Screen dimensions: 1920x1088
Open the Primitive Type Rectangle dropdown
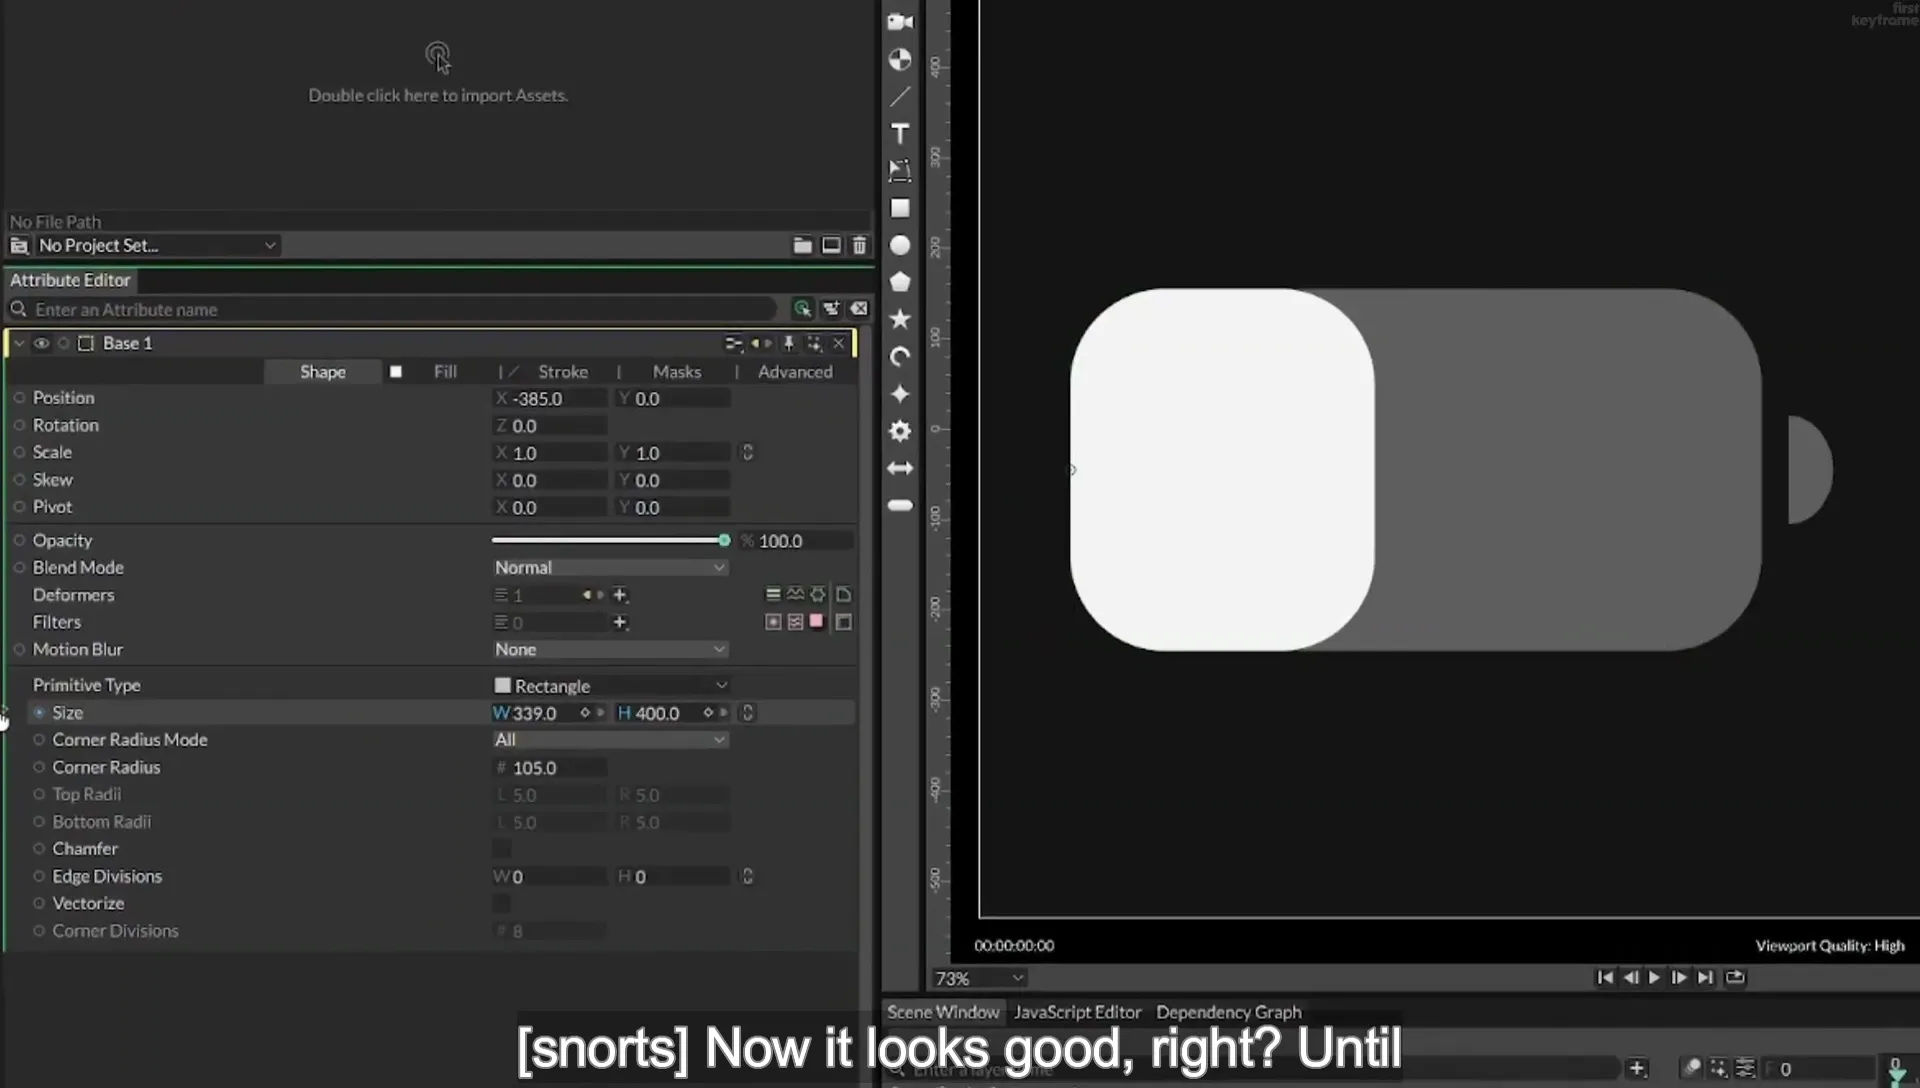pos(610,686)
